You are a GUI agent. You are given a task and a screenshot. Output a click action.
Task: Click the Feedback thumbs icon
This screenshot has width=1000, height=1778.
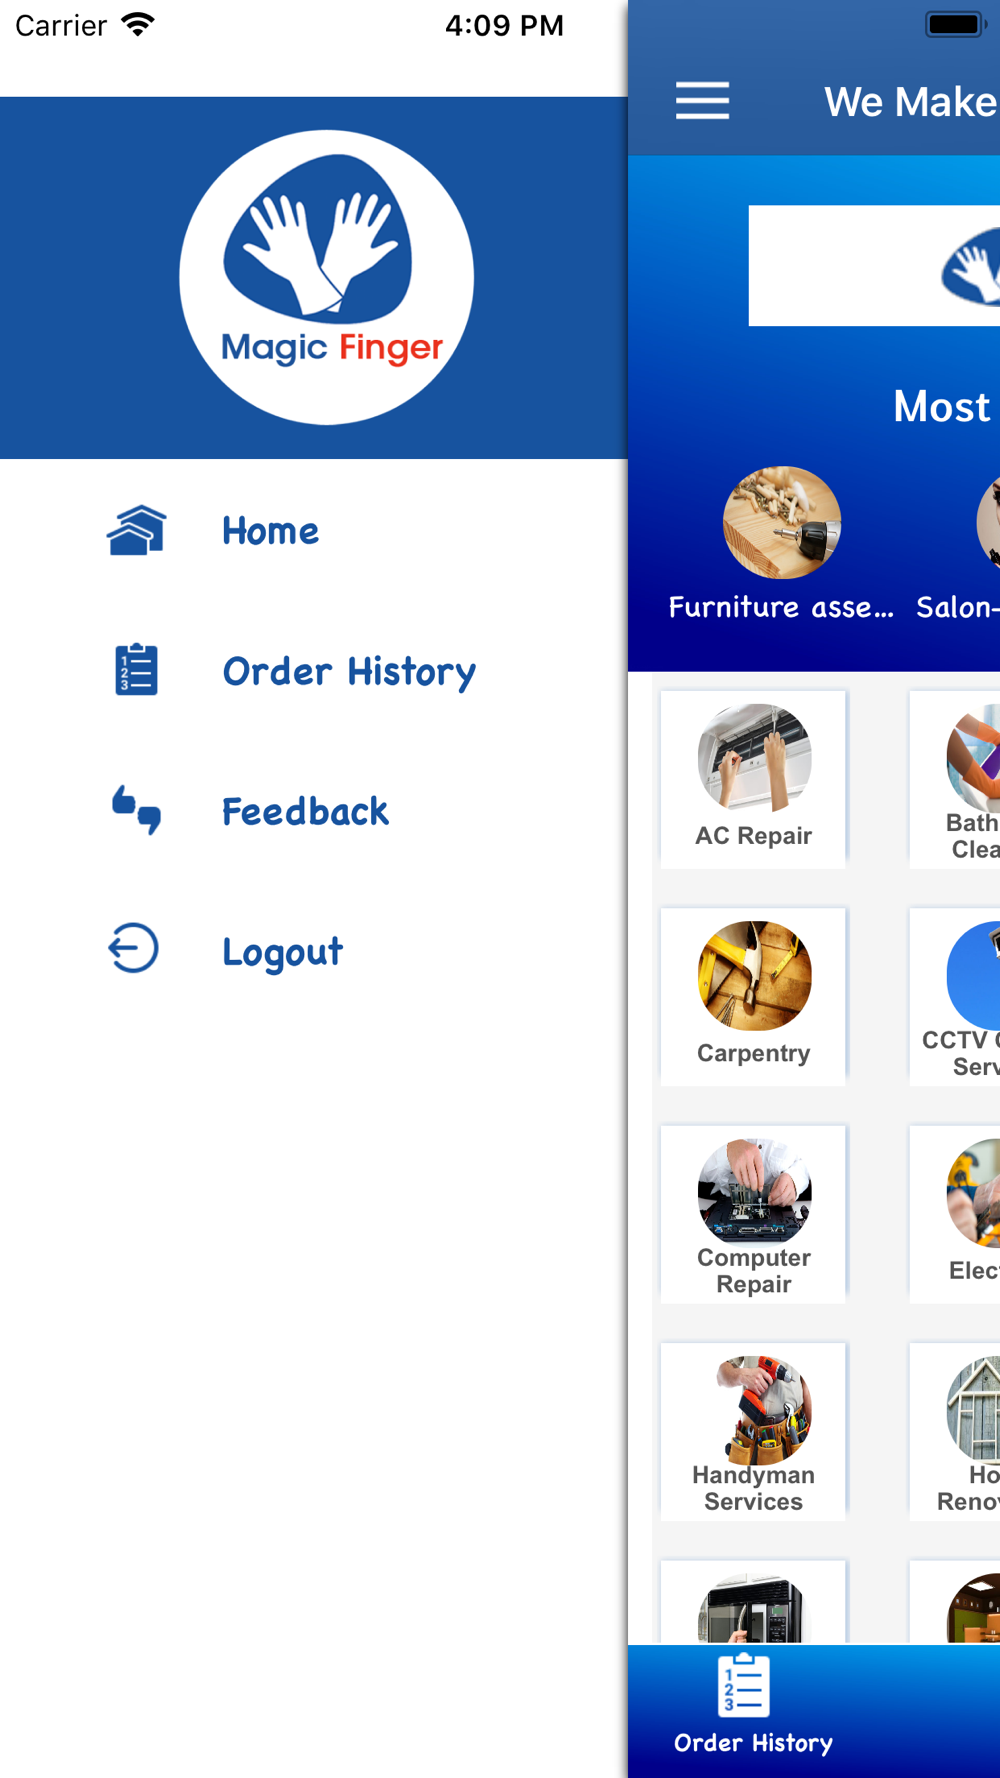pyautogui.click(x=136, y=810)
